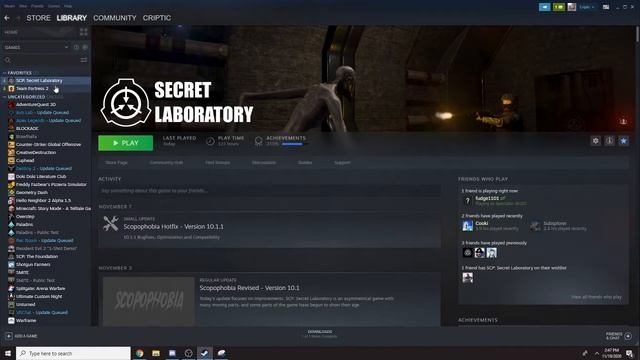Click the Steam icon in the taskbar
640x360 pixels.
point(205,353)
